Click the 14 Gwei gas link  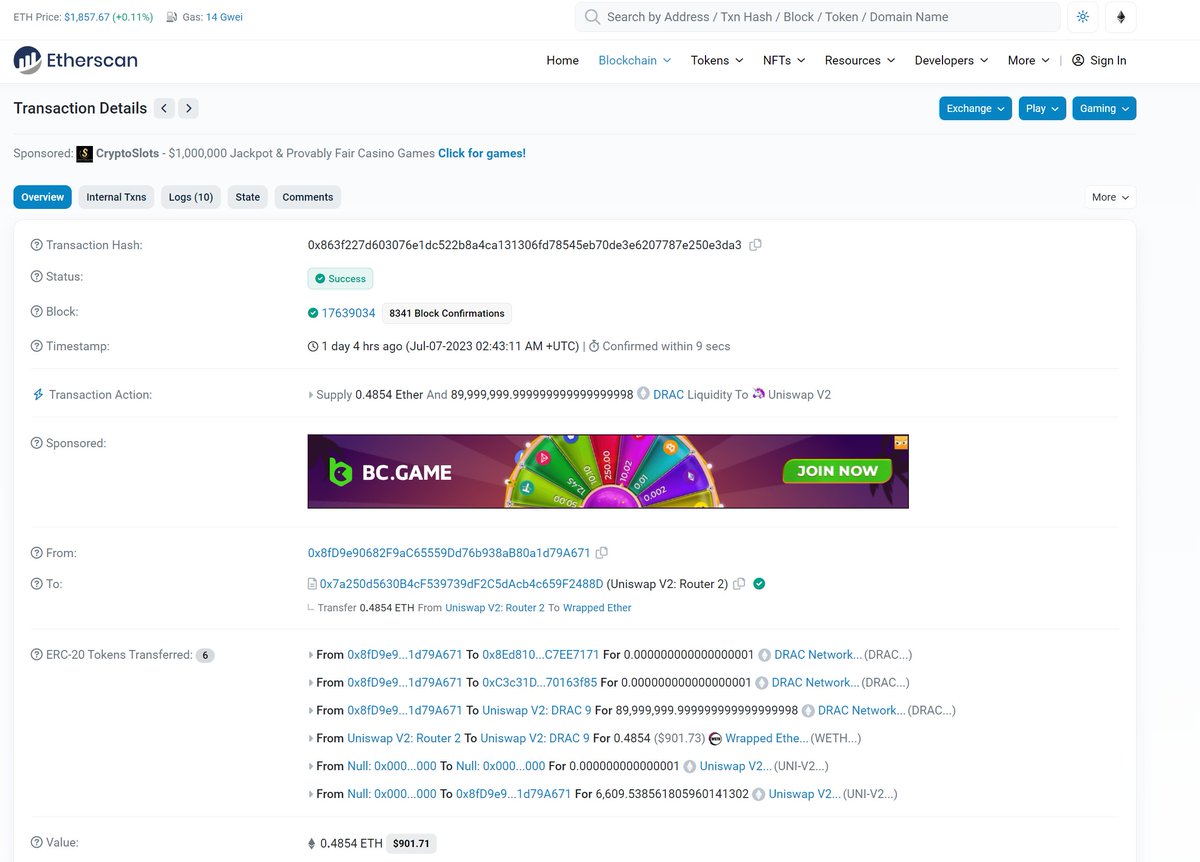[224, 17]
